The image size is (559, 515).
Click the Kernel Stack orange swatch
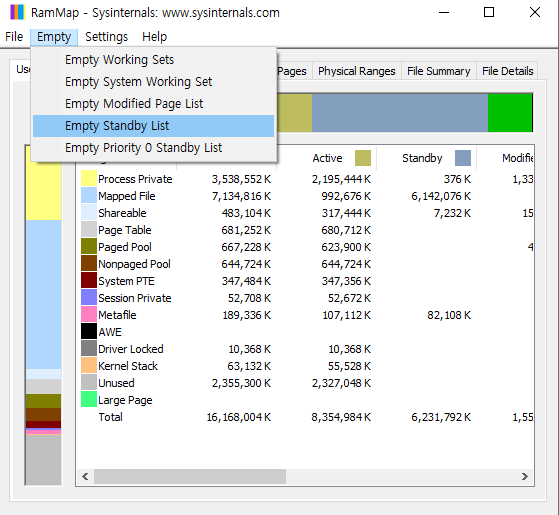tap(89, 365)
